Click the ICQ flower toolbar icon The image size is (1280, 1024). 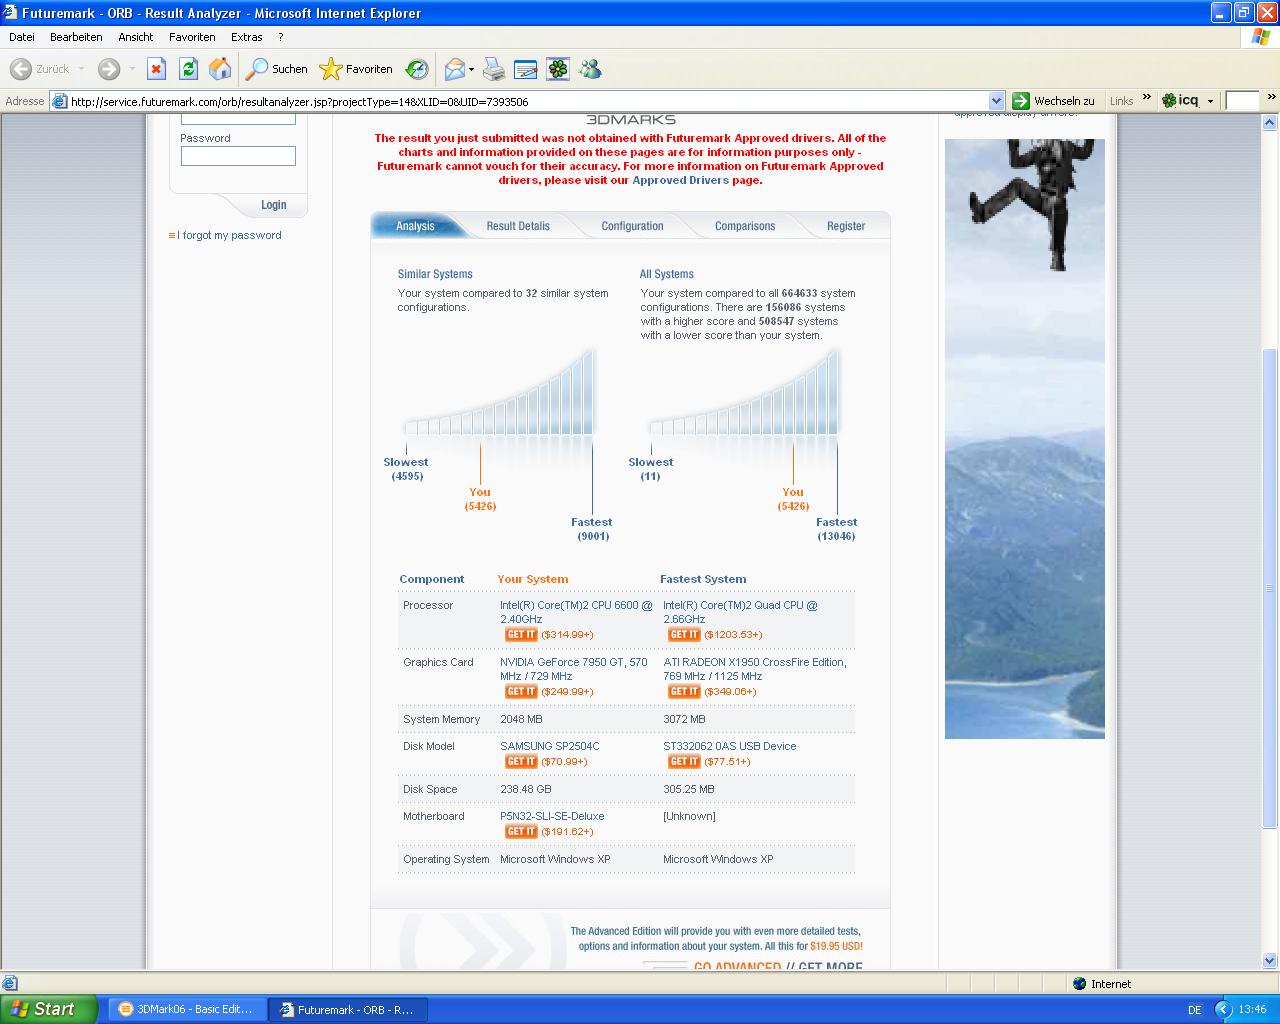558,69
